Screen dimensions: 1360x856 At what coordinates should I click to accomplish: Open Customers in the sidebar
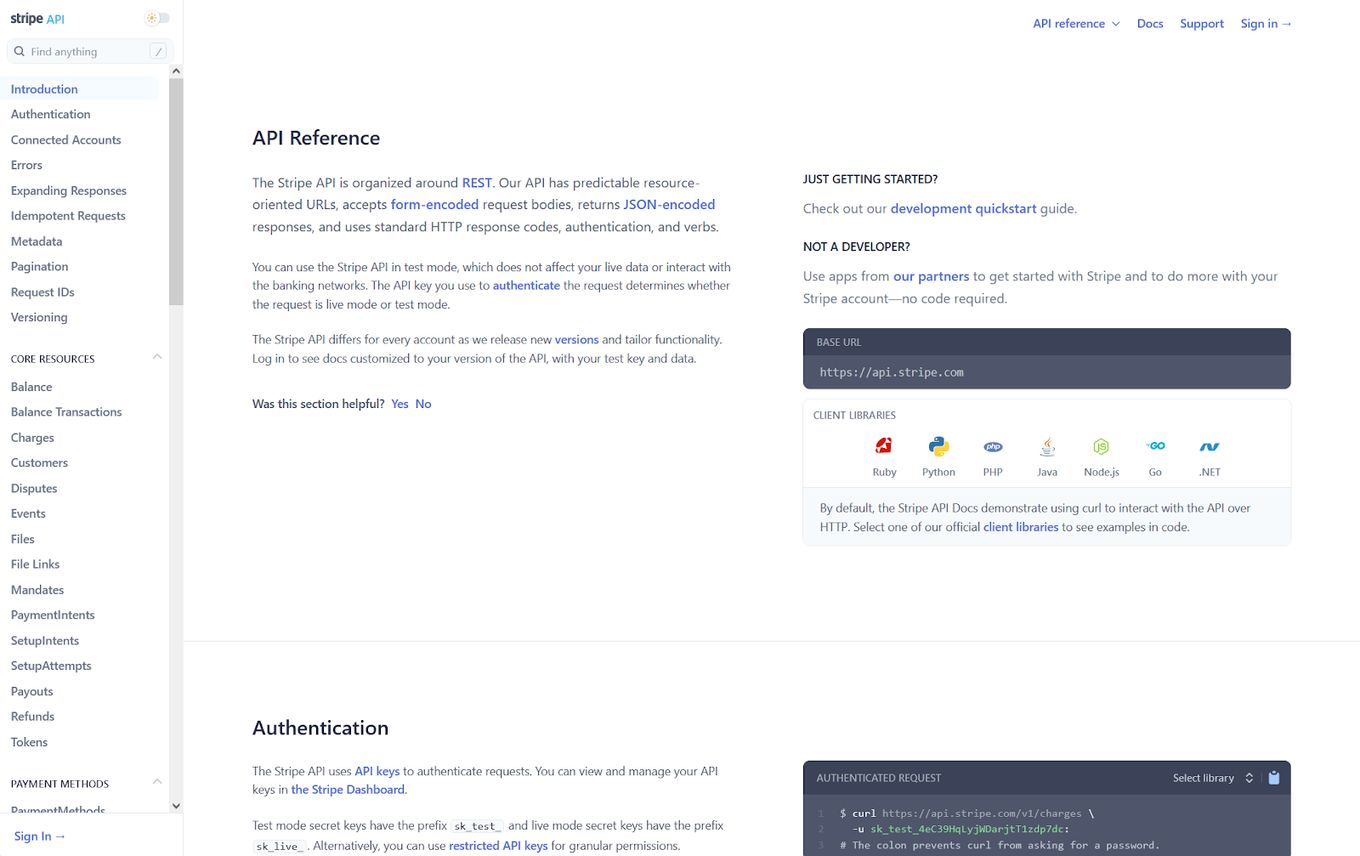coord(39,463)
